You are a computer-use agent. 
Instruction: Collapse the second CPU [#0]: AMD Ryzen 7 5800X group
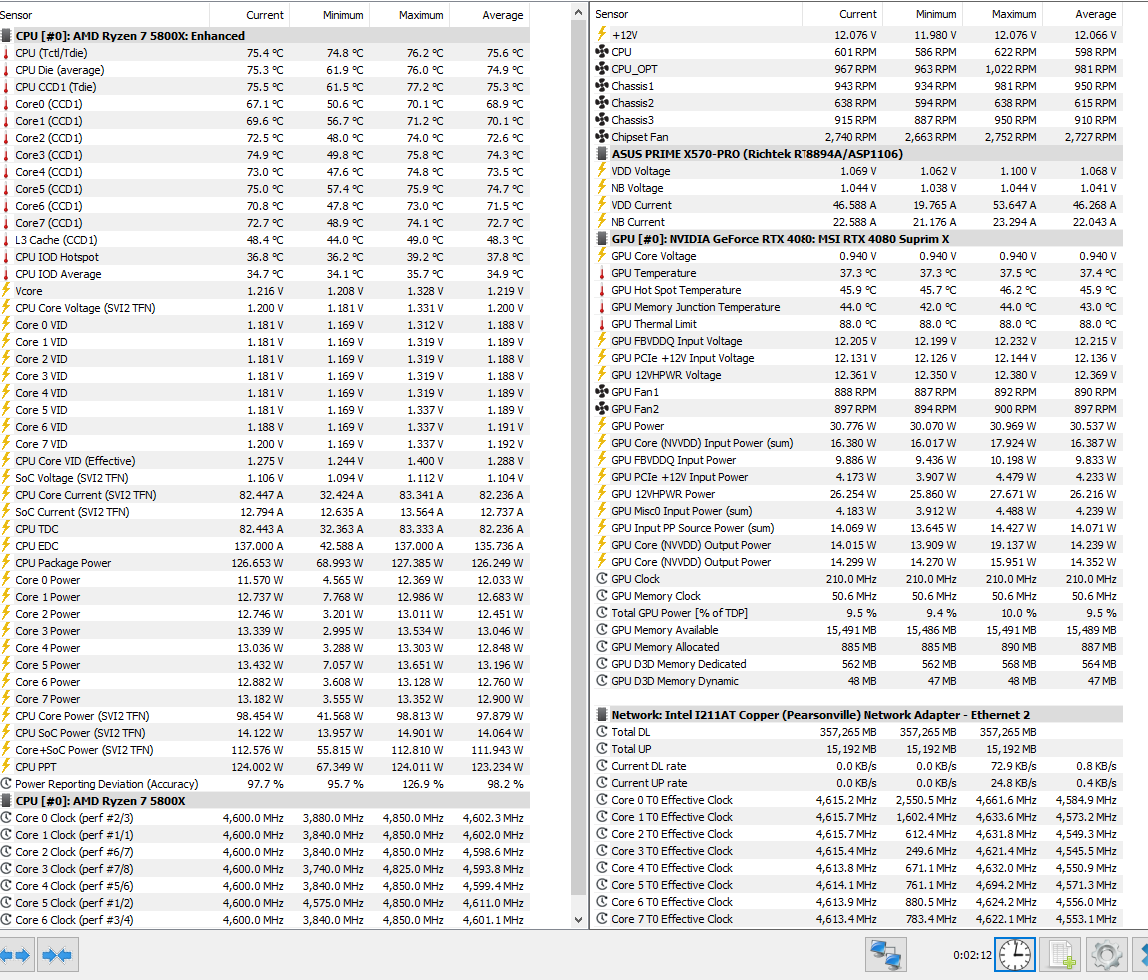[x=265, y=801]
